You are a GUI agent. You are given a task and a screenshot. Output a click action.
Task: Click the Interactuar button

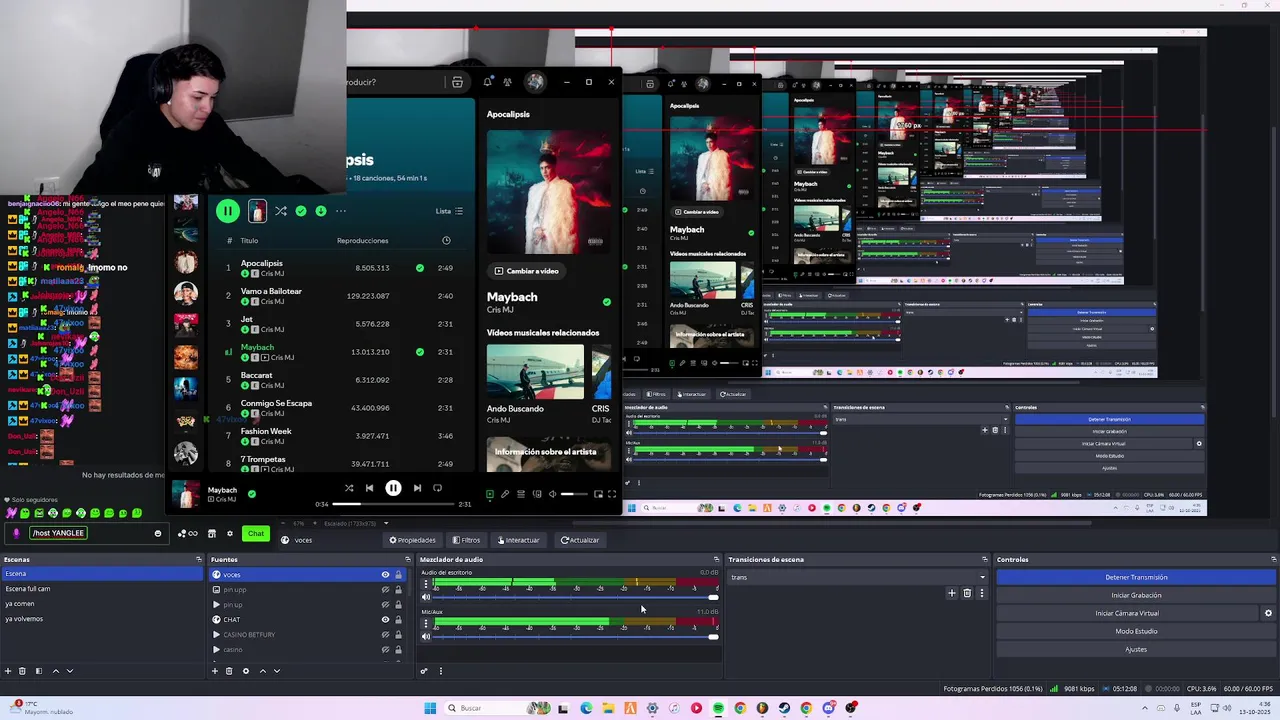point(518,540)
